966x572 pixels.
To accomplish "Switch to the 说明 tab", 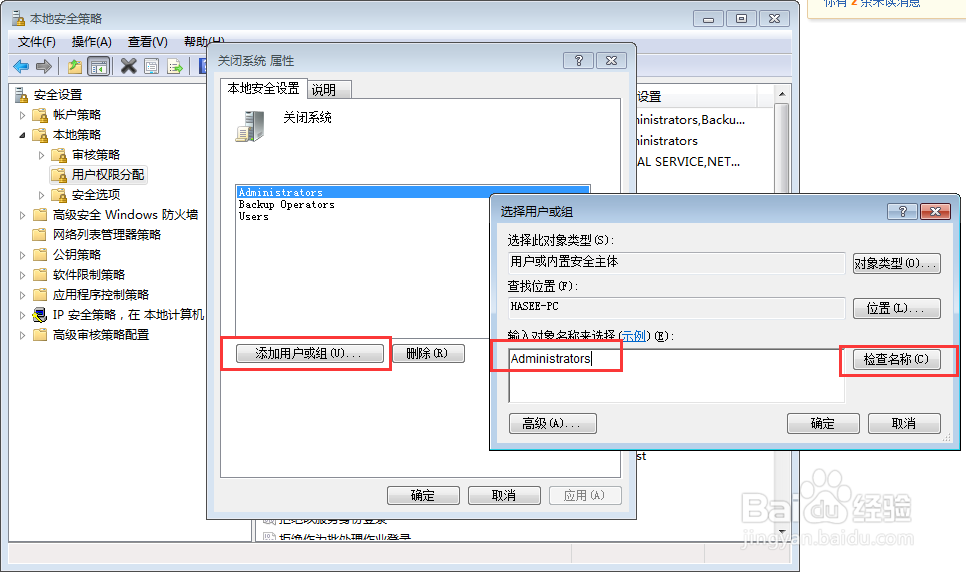I will 324,90.
